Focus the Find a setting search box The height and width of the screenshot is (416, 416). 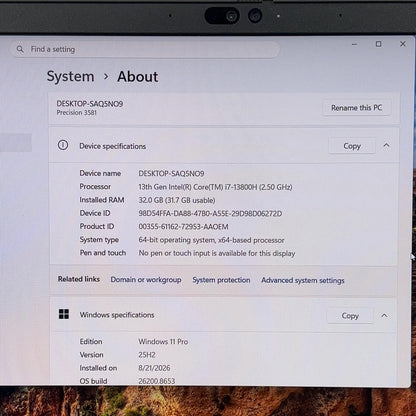coord(145,49)
